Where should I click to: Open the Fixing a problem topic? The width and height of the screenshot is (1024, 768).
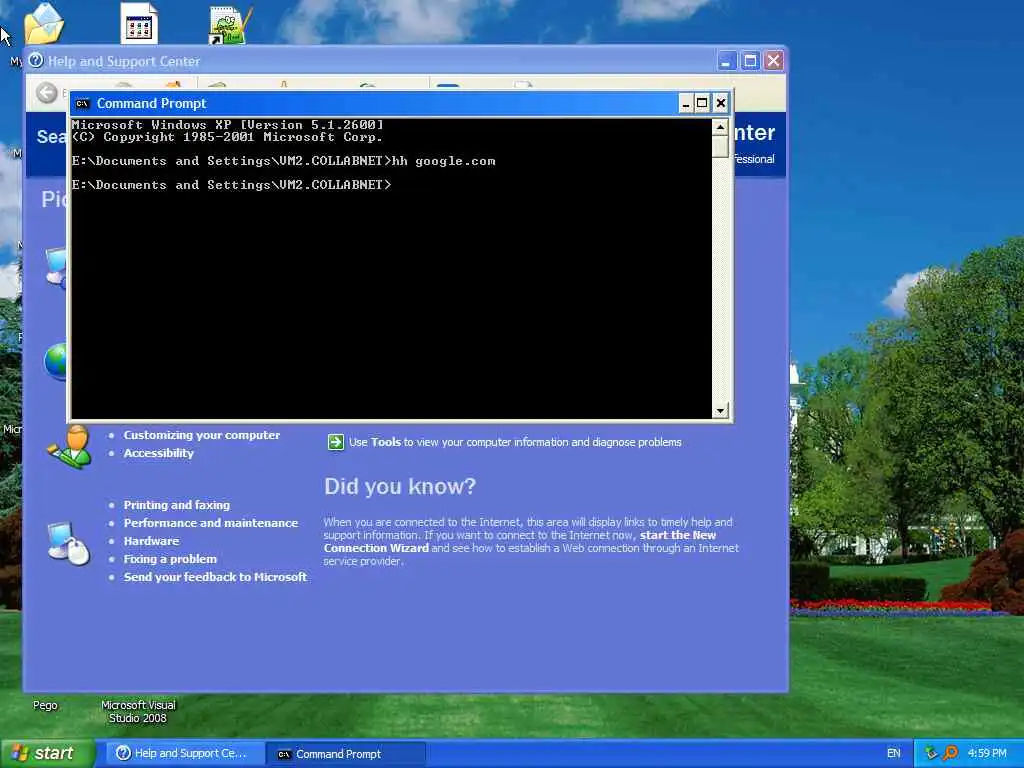[170, 559]
